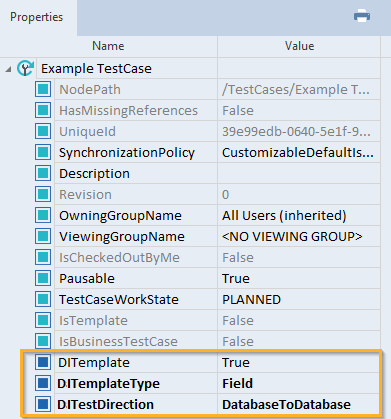This screenshot has width=391, height=419.
Task: Select the IsTemplate property name
Action: (93, 320)
